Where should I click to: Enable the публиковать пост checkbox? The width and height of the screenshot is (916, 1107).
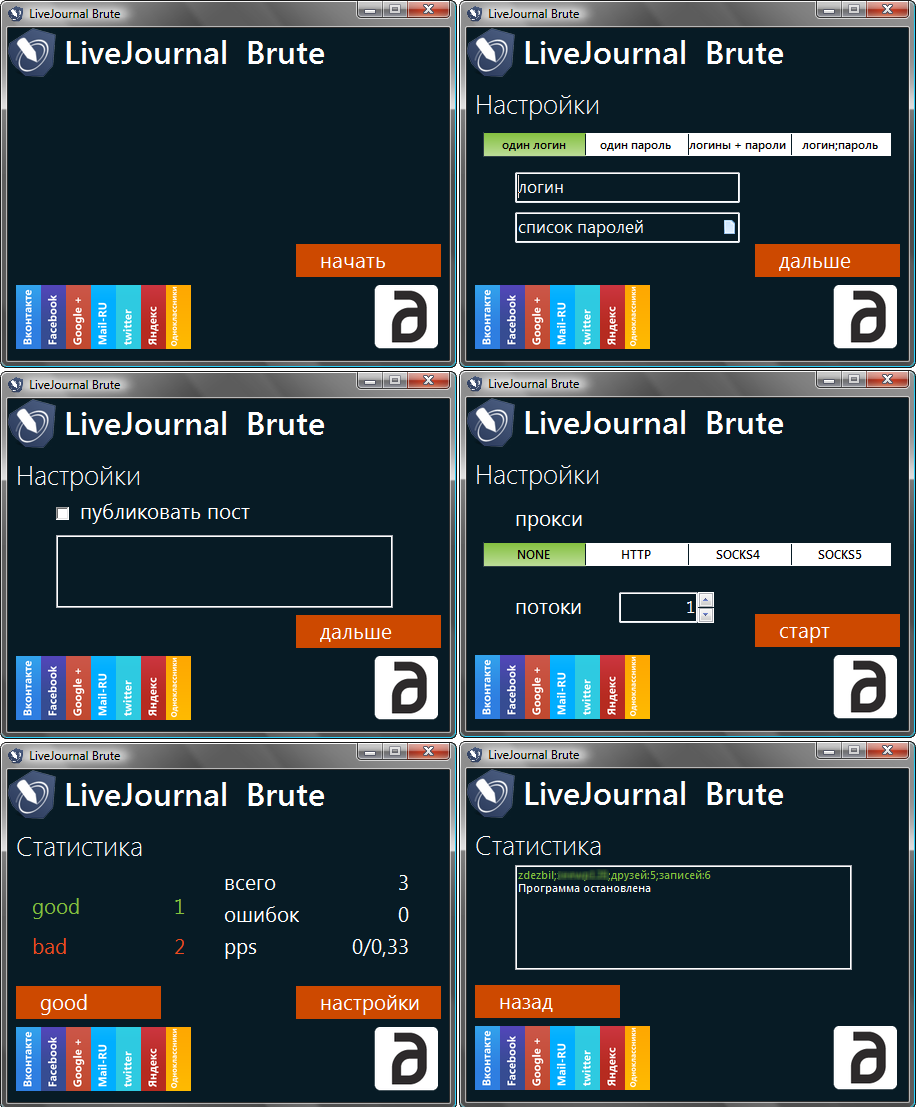[63, 513]
